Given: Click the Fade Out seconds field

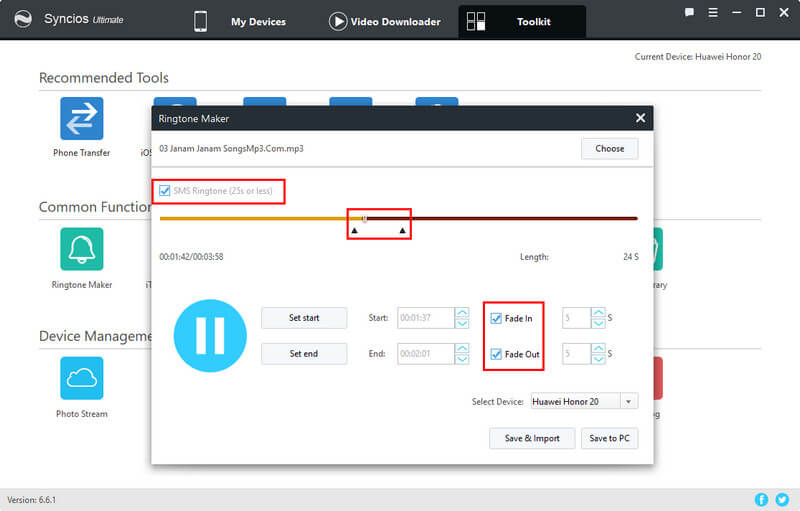Looking at the screenshot, I should (576, 353).
